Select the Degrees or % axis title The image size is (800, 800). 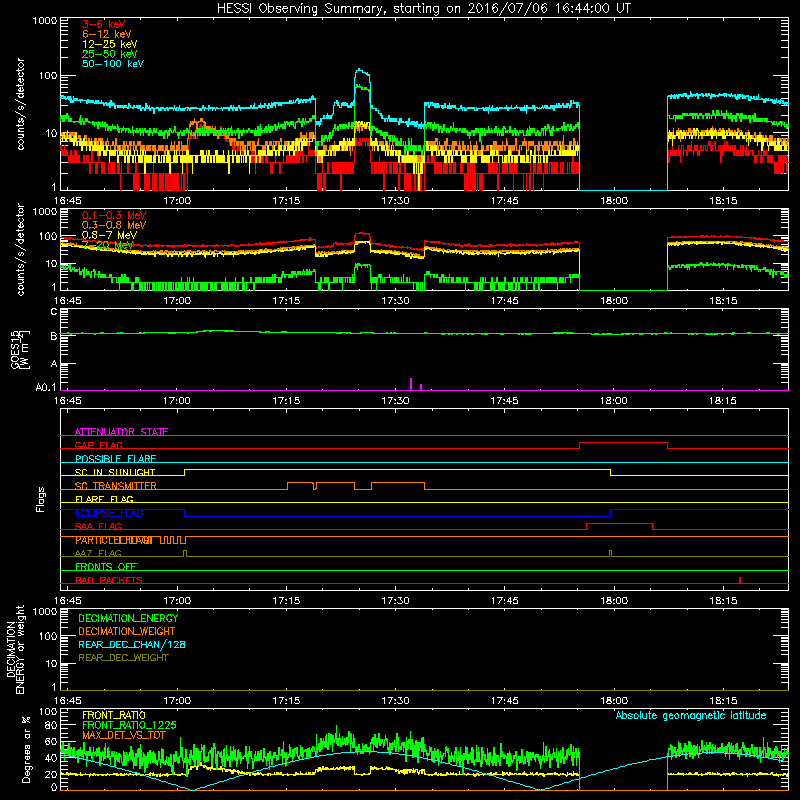pyautogui.click(x=26, y=749)
